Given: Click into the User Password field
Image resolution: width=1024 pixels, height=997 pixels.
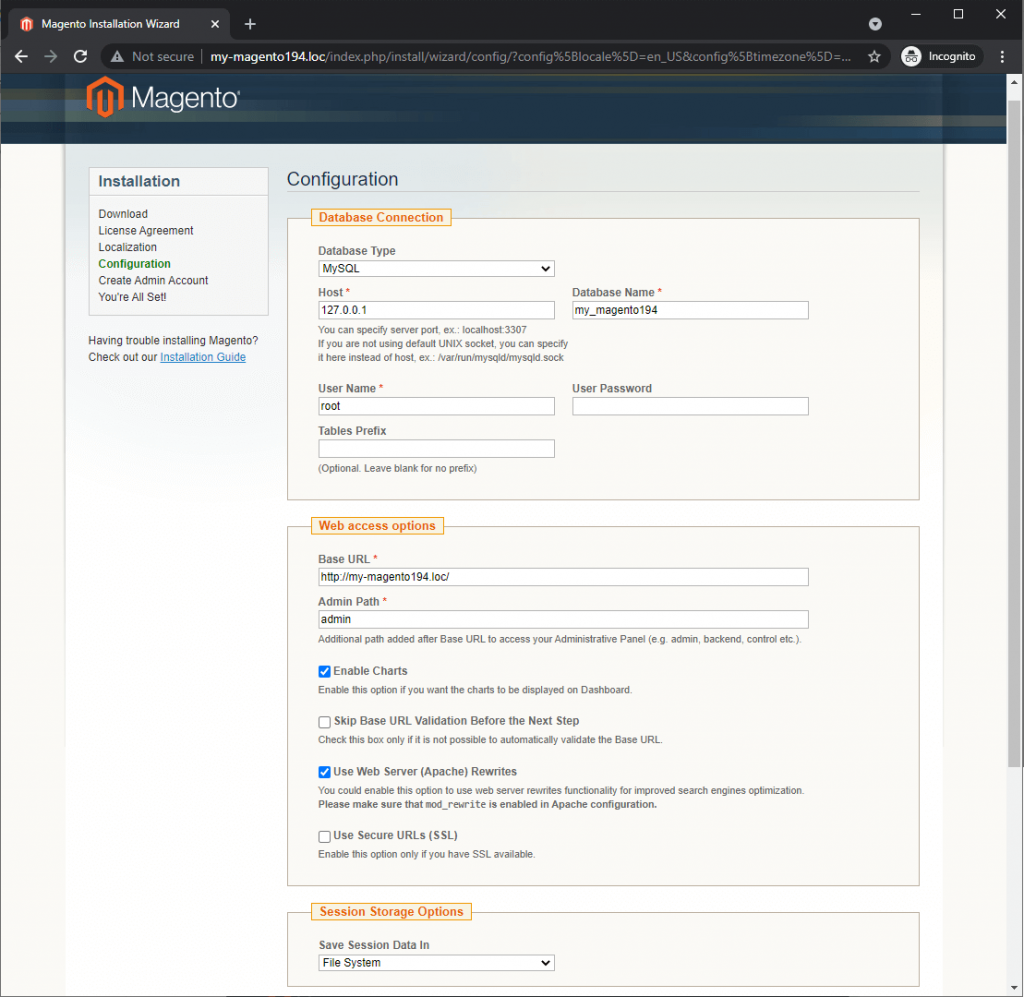Looking at the screenshot, I should [x=690, y=406].
